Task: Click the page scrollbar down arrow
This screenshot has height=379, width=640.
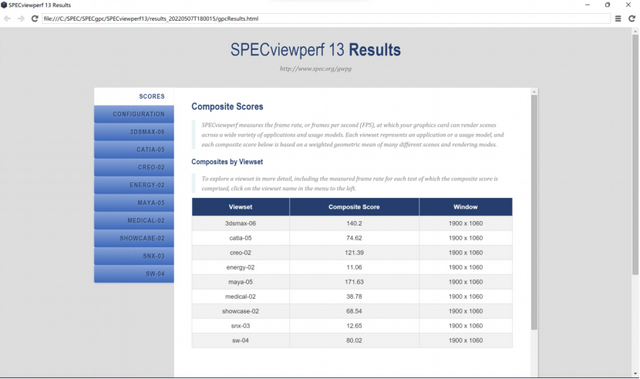Action: click(635, 373)
